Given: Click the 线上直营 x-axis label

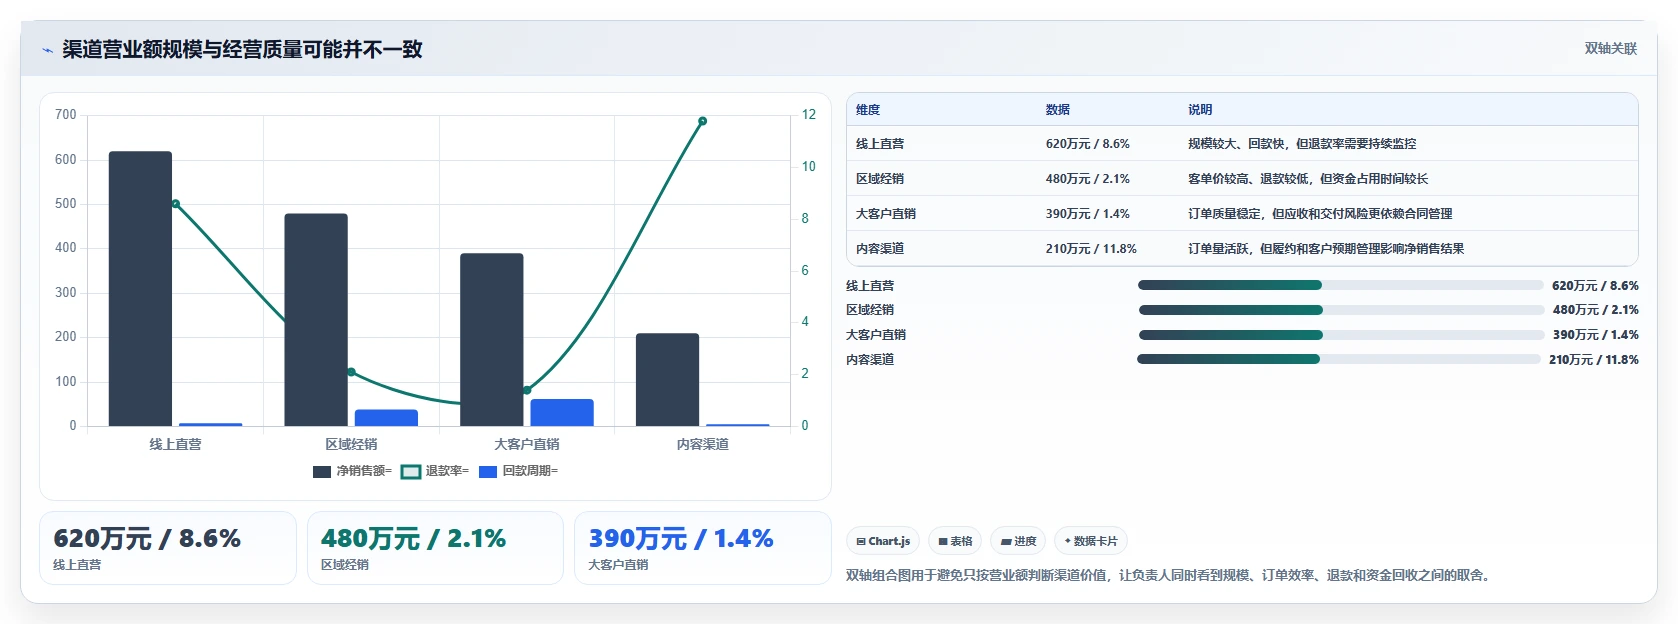Looking at the screenshot, I should [x=176, y=444].
